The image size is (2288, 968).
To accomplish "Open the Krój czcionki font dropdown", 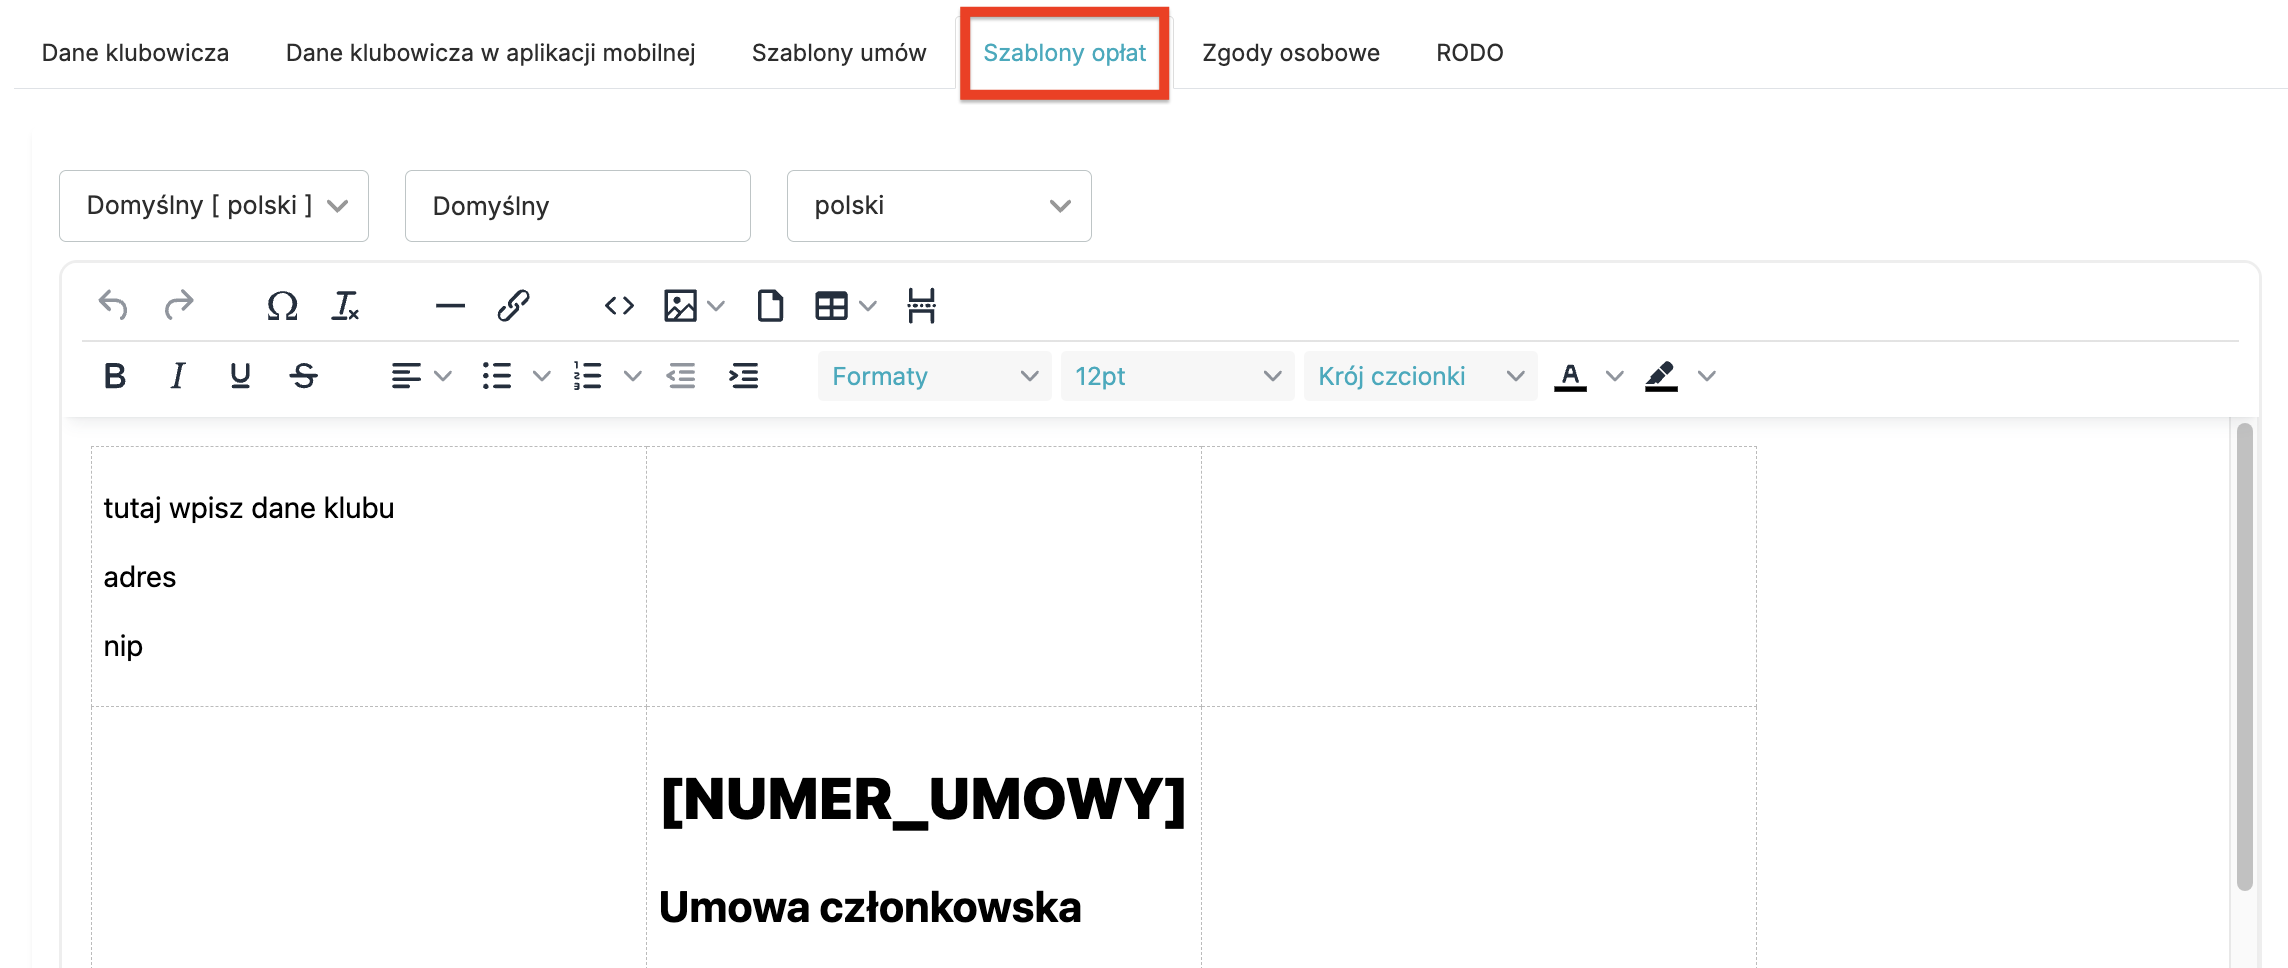I will [1420, 376].
